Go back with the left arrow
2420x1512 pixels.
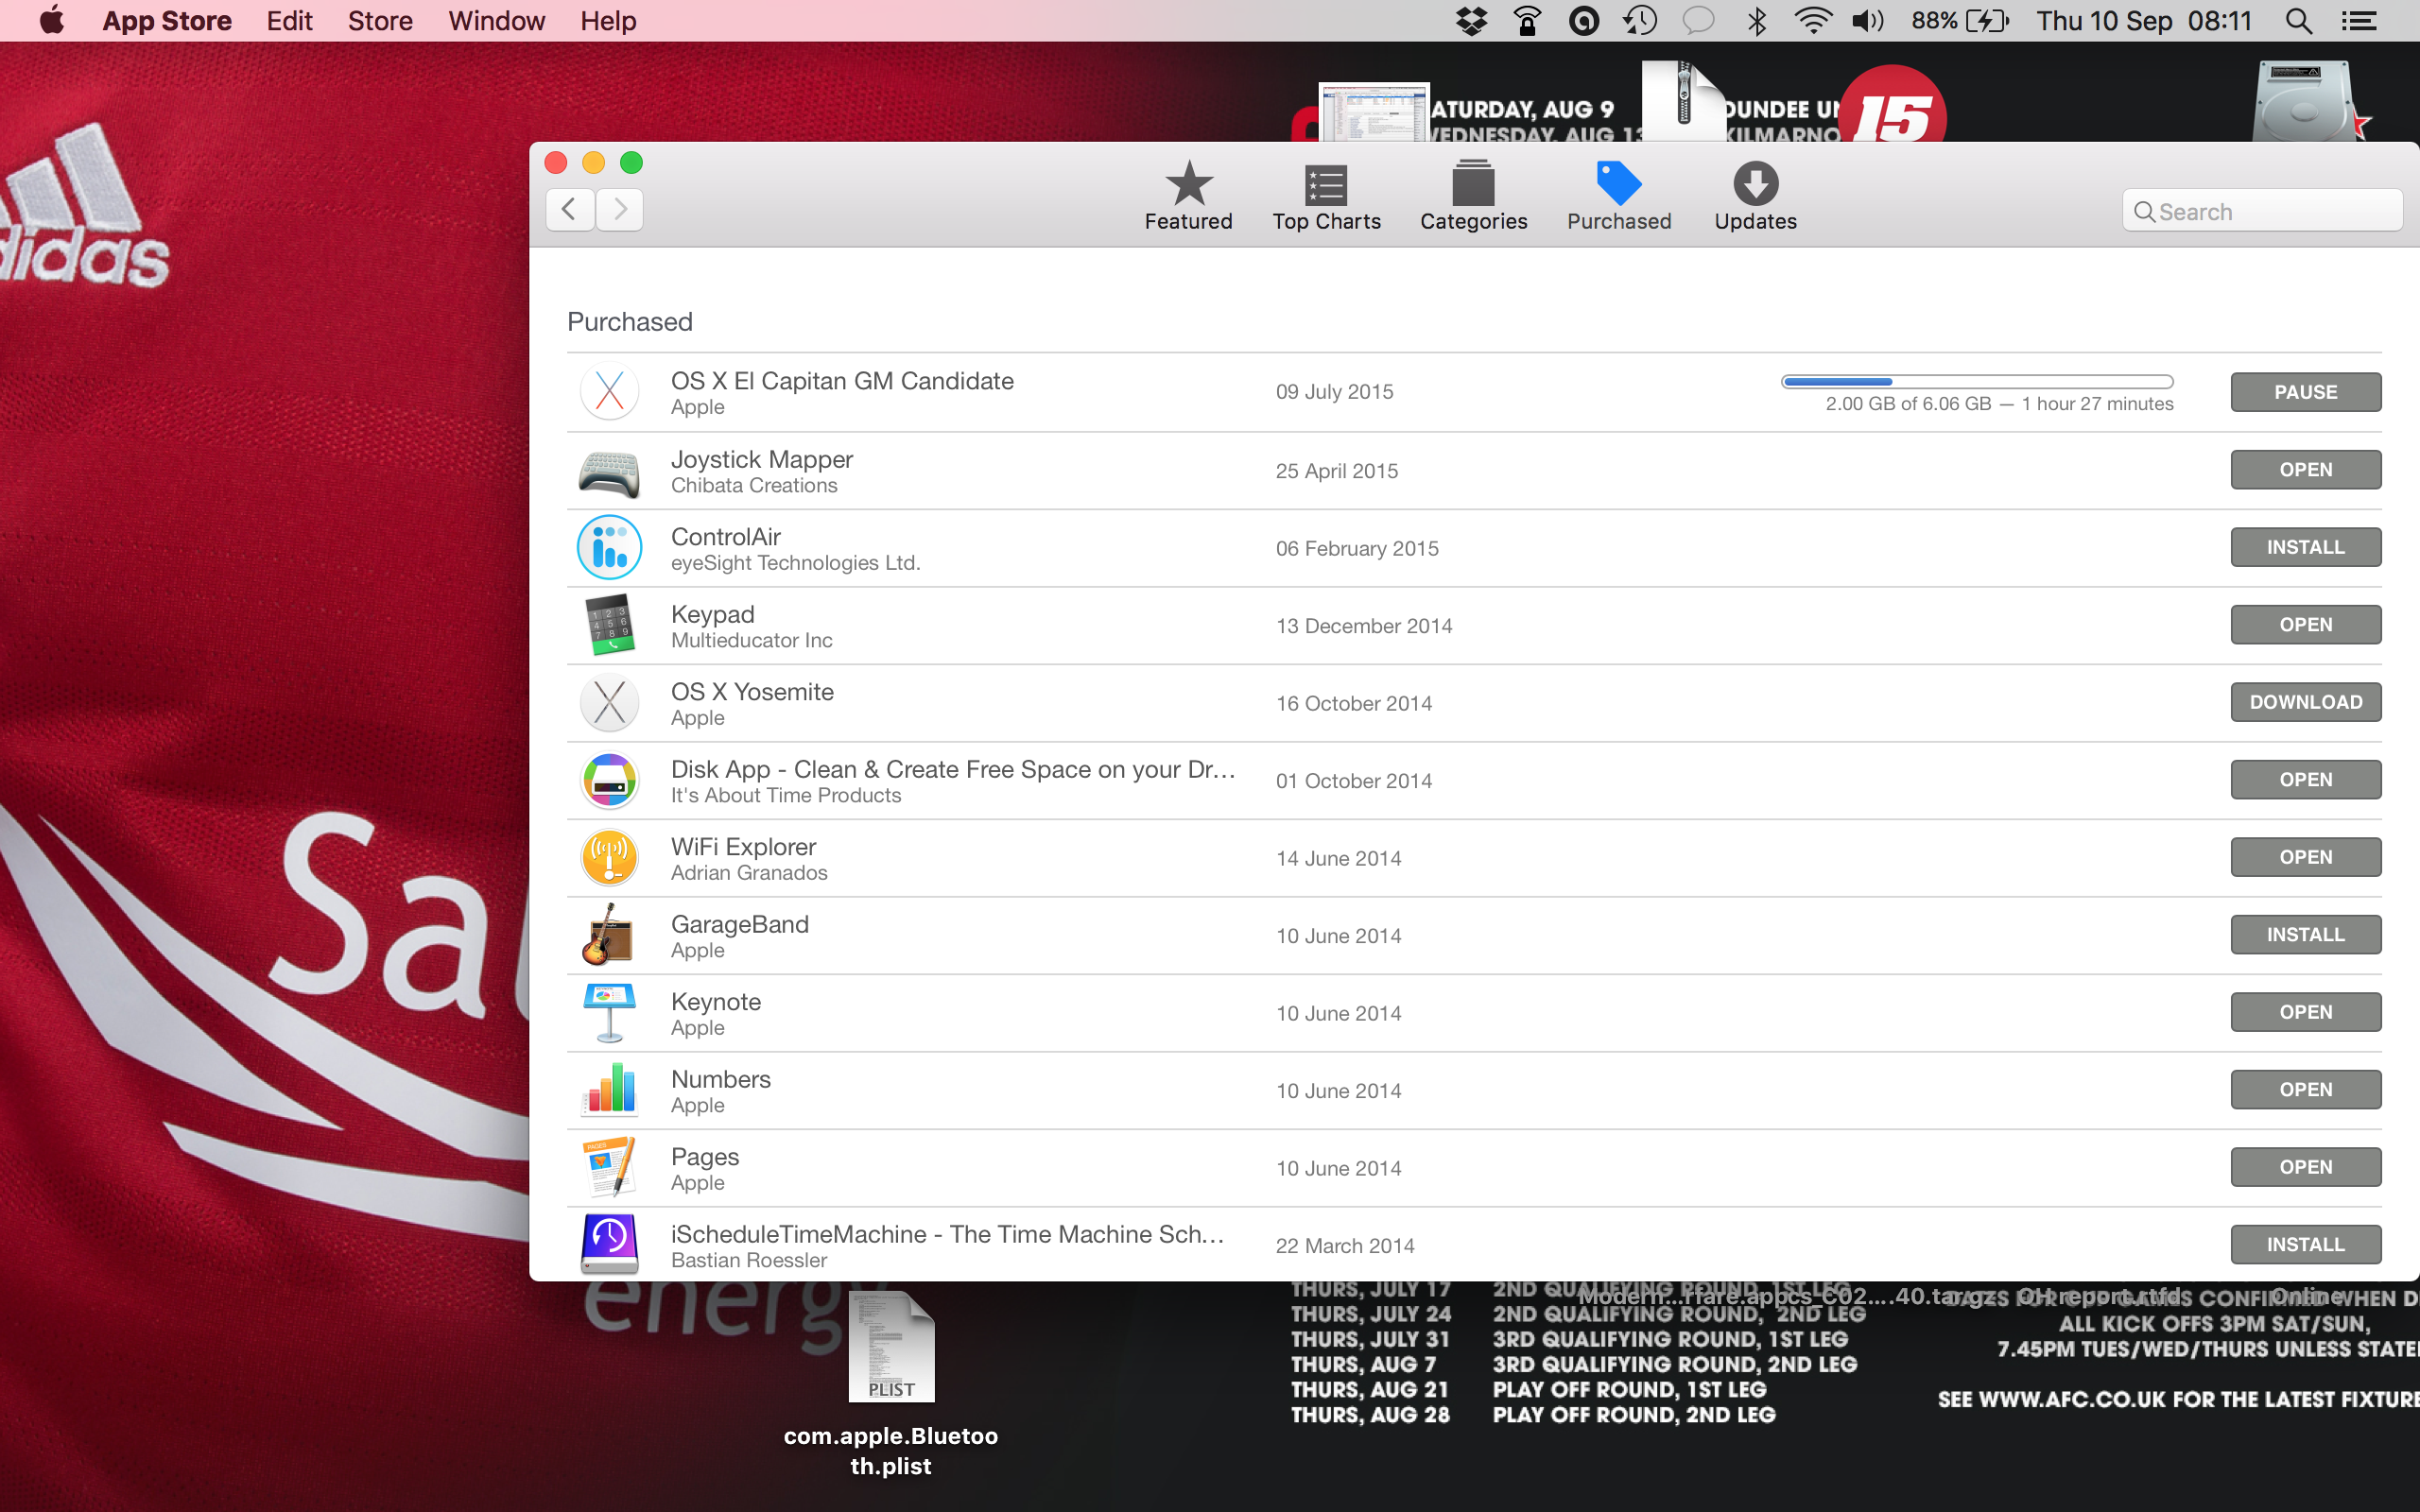(570, 209)
